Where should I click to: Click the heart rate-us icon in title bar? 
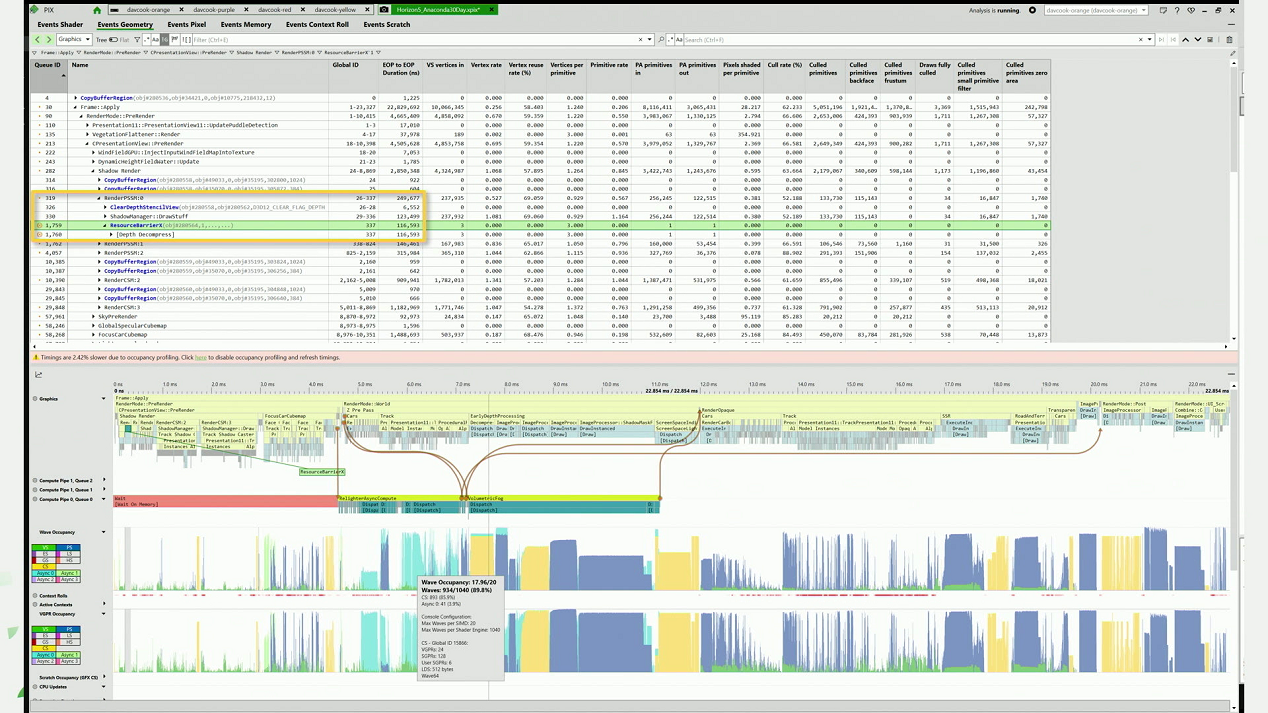pos(1191,10)
